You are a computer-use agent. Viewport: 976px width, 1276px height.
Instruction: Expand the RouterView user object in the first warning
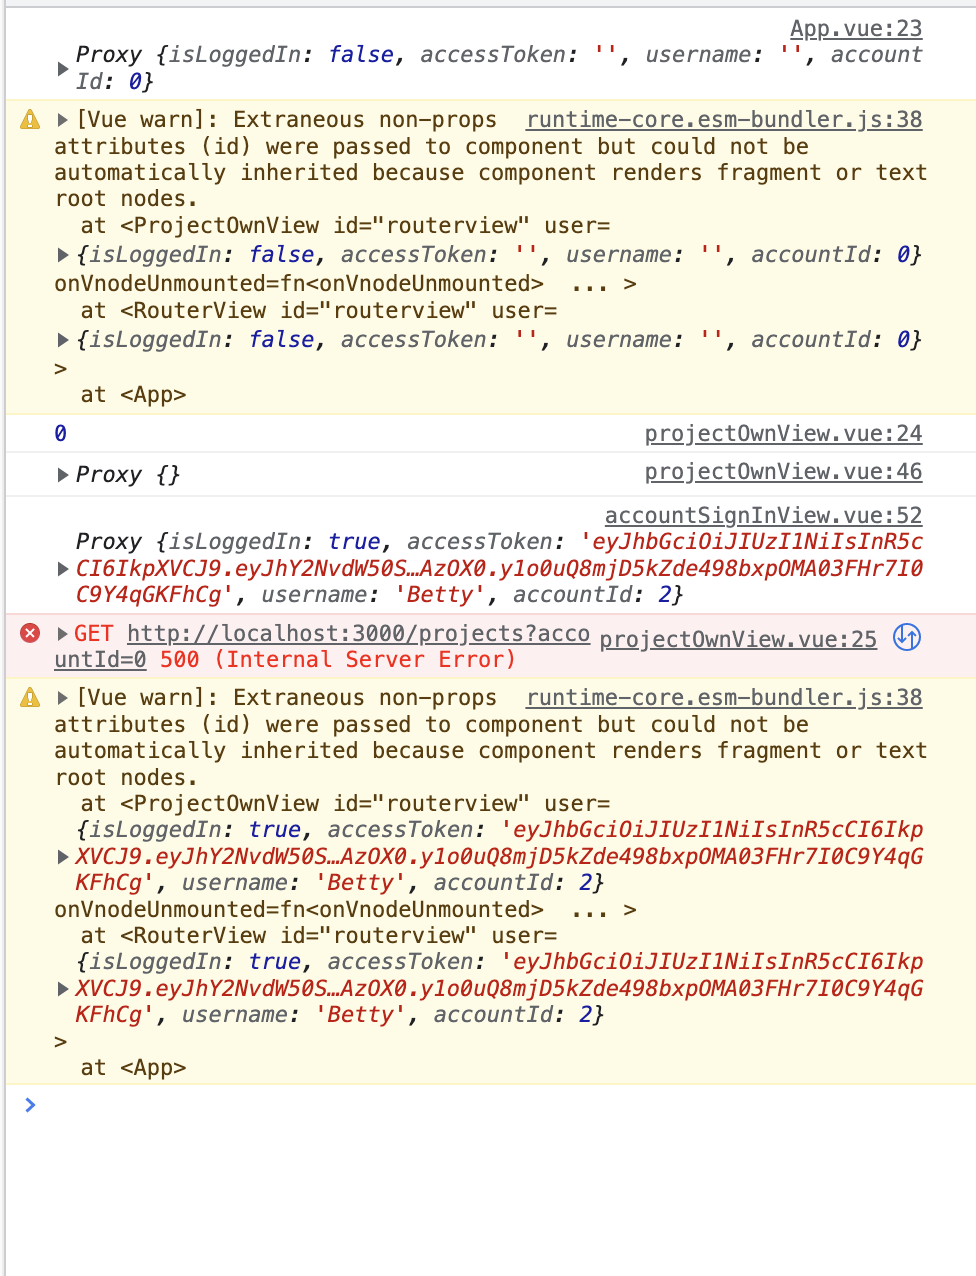tap(63, 339)
